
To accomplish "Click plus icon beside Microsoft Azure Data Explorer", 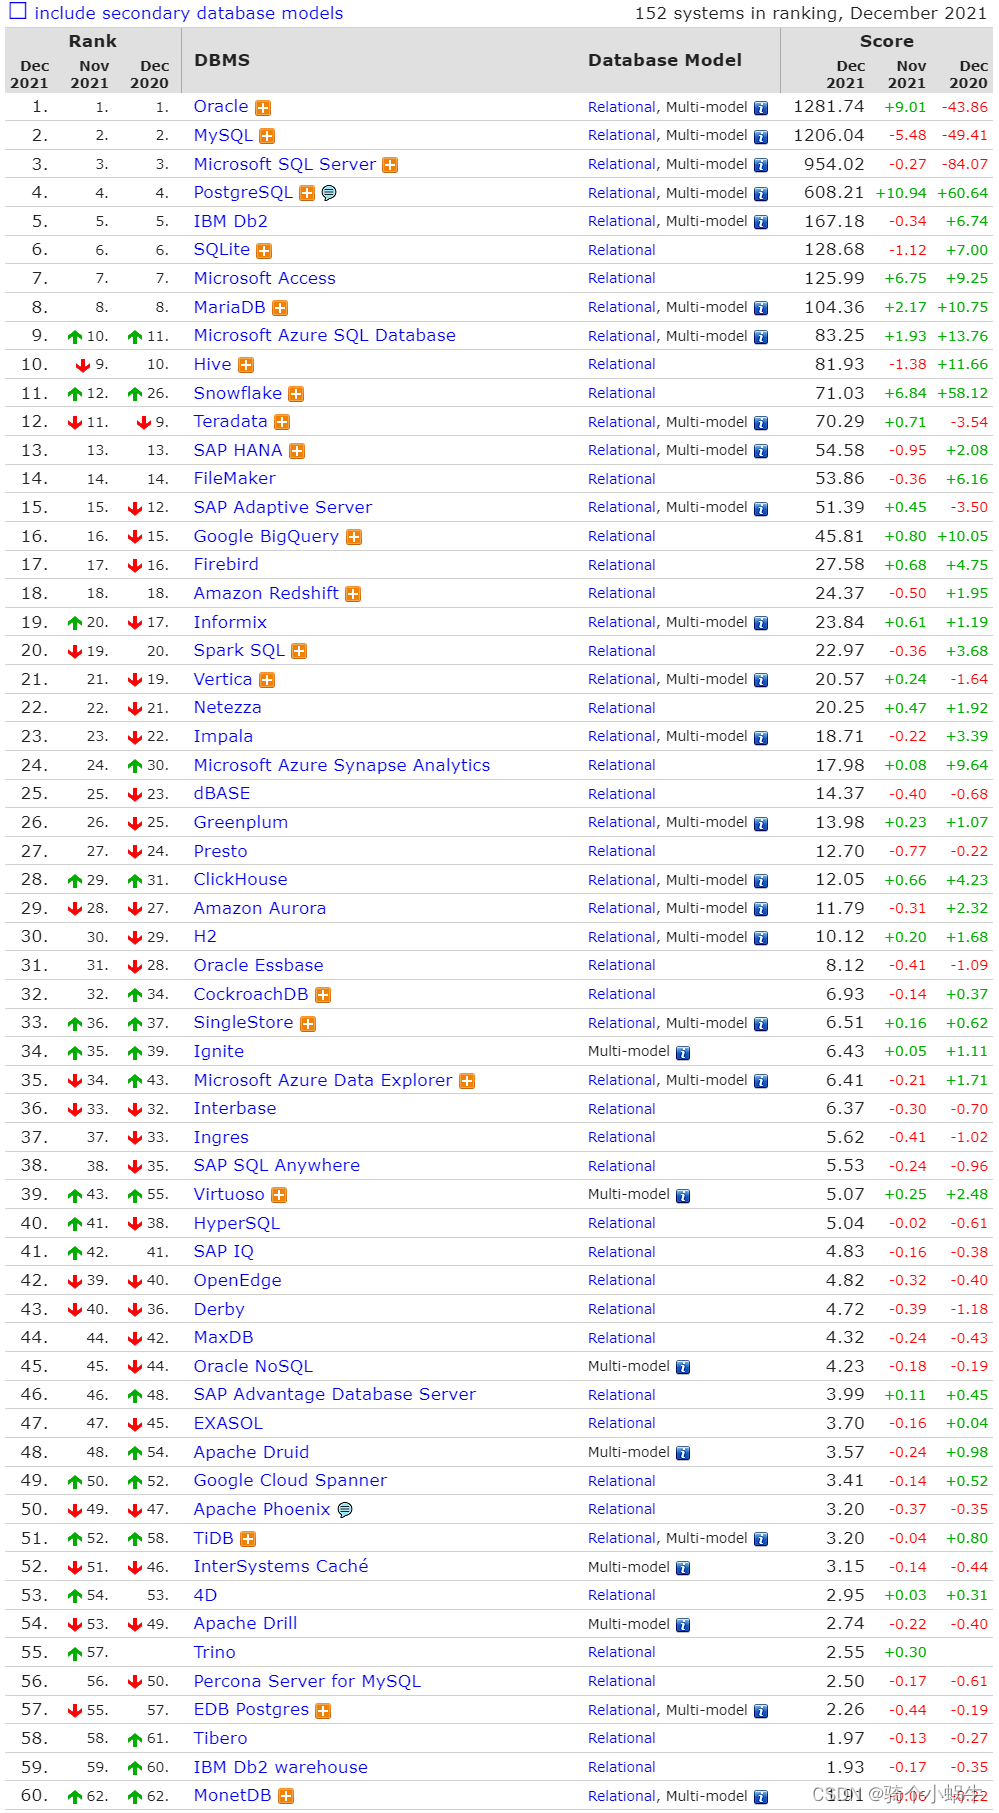I will [x=467, y=1081].
